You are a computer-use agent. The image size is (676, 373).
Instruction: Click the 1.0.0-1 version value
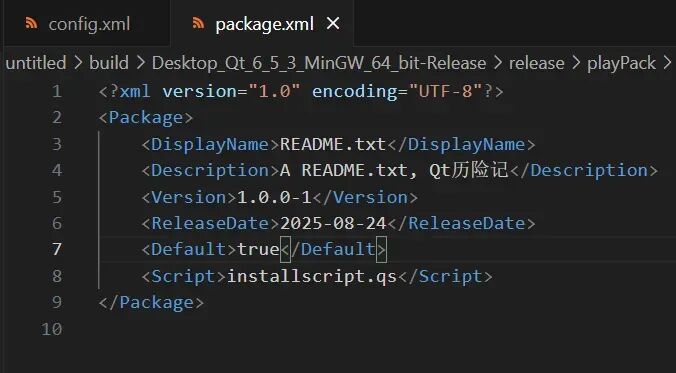[274, 197]
